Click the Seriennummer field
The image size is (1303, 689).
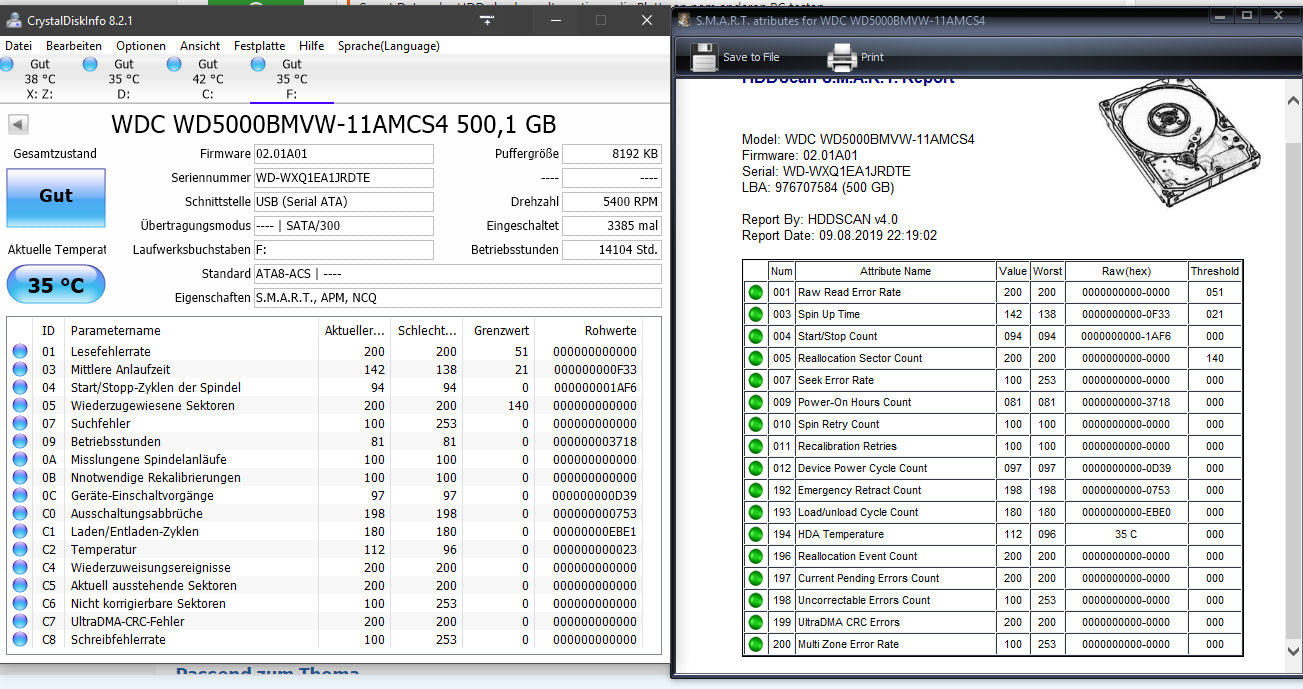point(344,178)
